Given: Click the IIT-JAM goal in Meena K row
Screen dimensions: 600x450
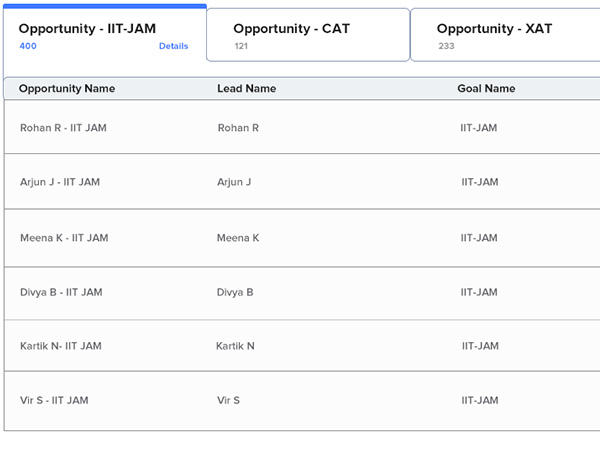Looking at the screenshot, I should 479,238.
